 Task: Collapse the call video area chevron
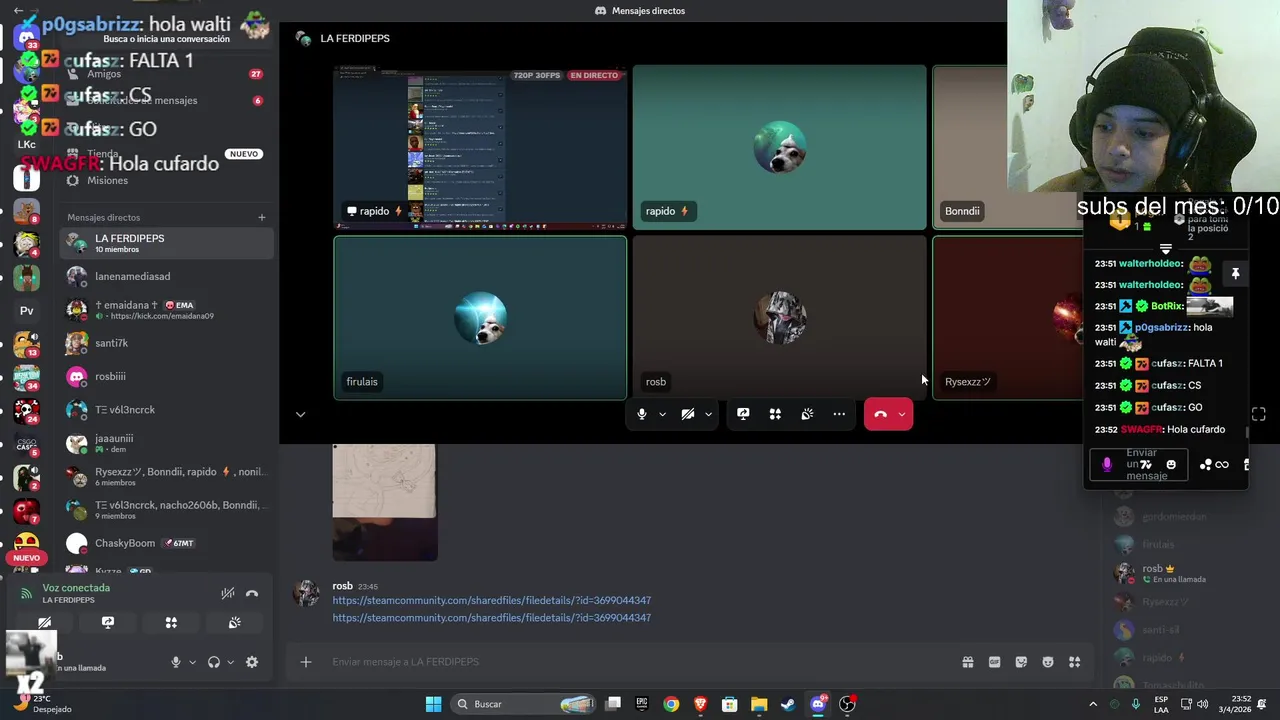(300, 414)
